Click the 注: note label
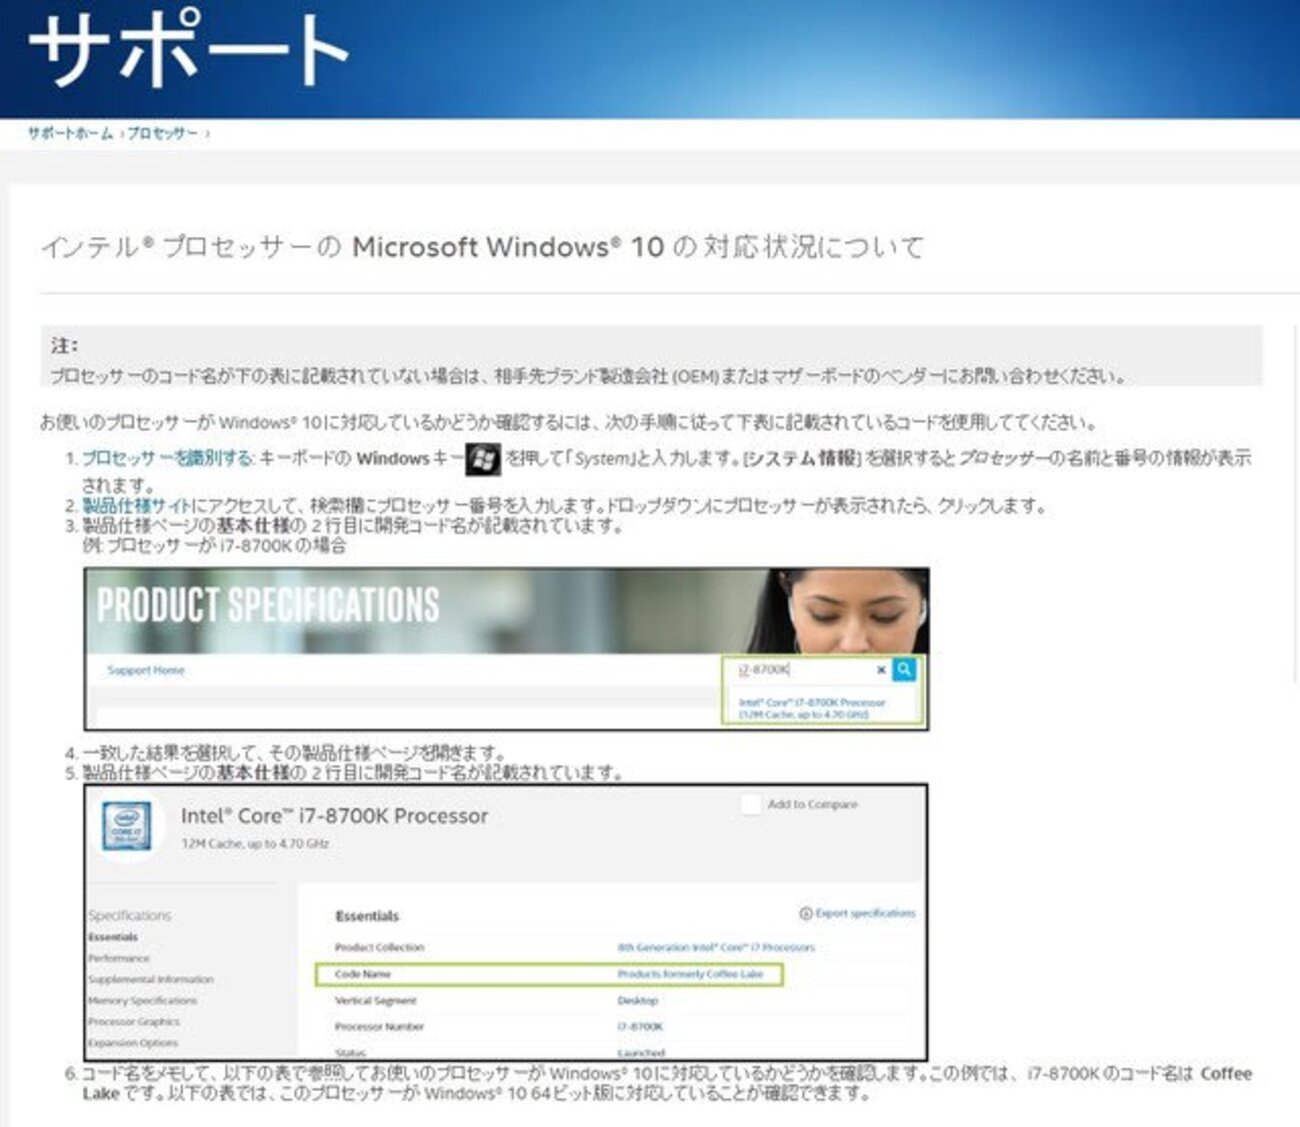 coord(64,345)
